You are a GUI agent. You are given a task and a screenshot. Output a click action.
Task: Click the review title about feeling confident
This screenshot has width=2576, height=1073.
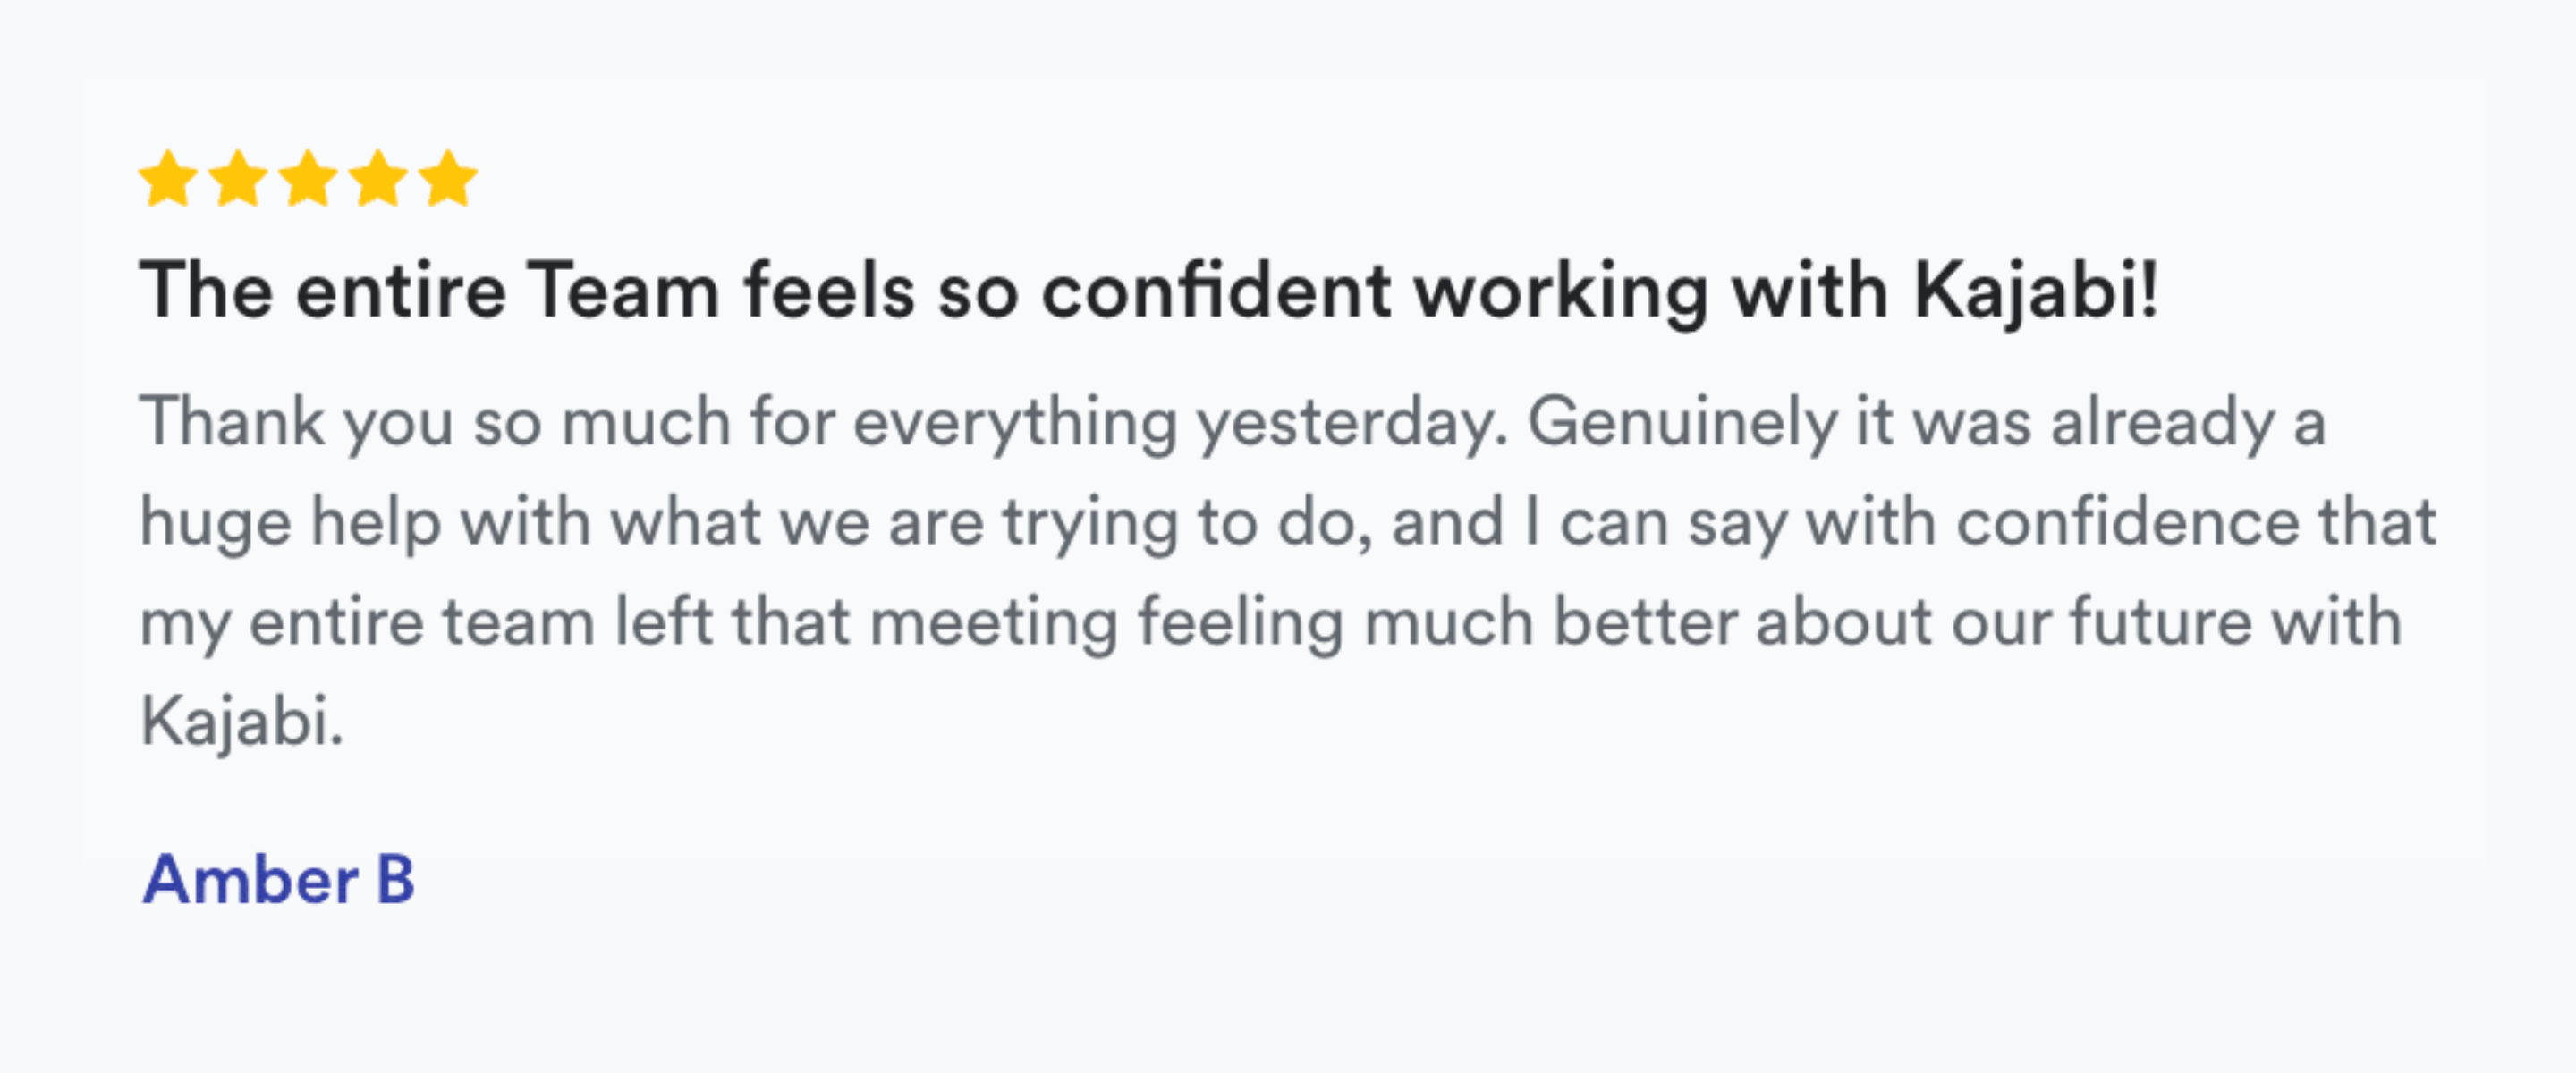1148,291
